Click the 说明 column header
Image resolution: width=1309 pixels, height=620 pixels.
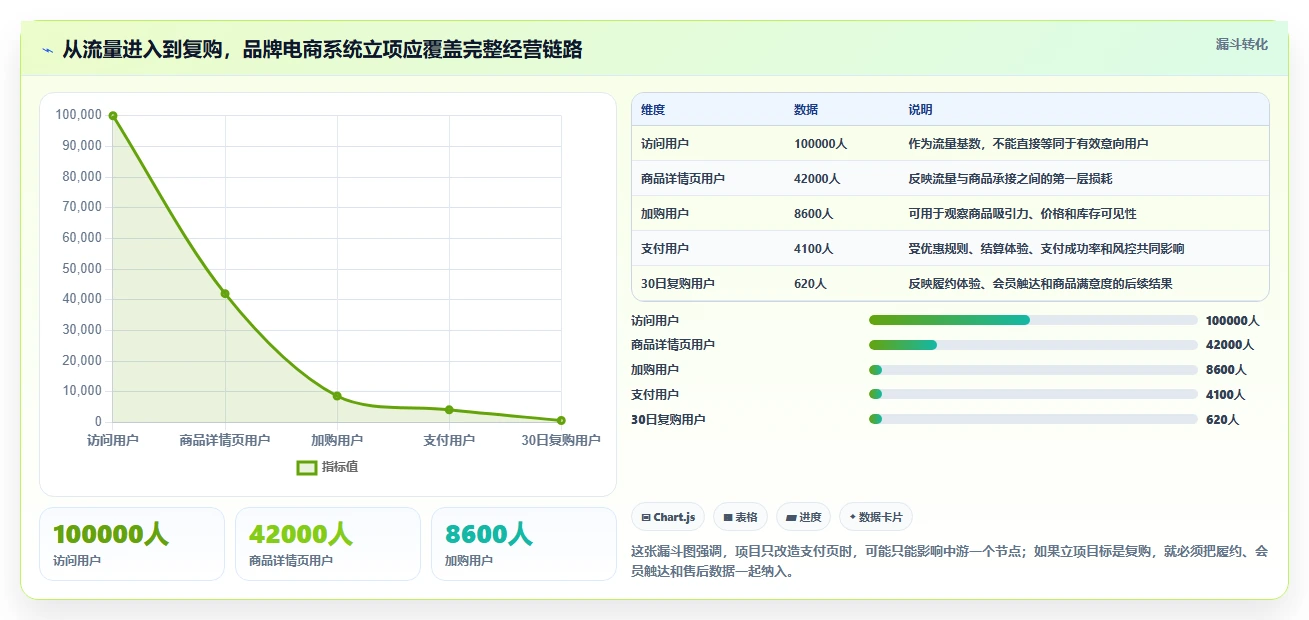[x=920, y=109]
